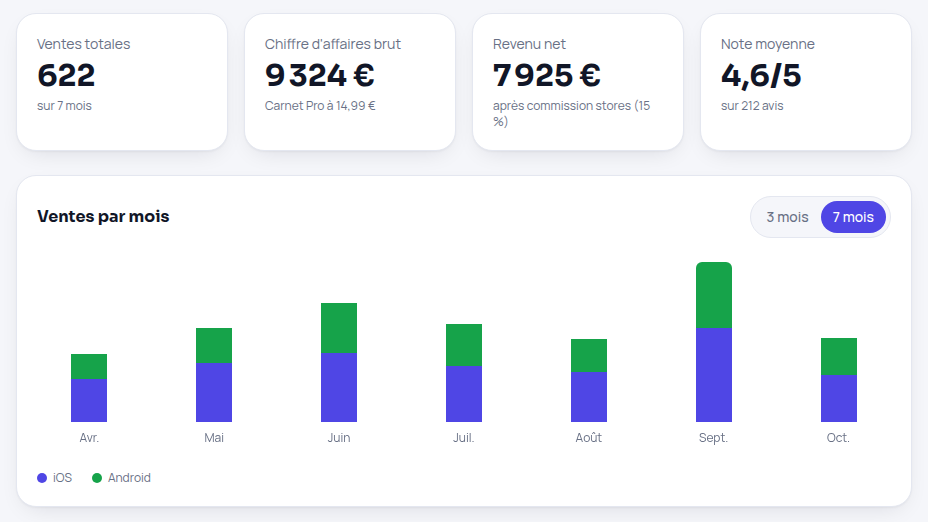Screen dimensions: 928x522
Task: Click the Sept. Android bar segment
Action: [714, 295]
